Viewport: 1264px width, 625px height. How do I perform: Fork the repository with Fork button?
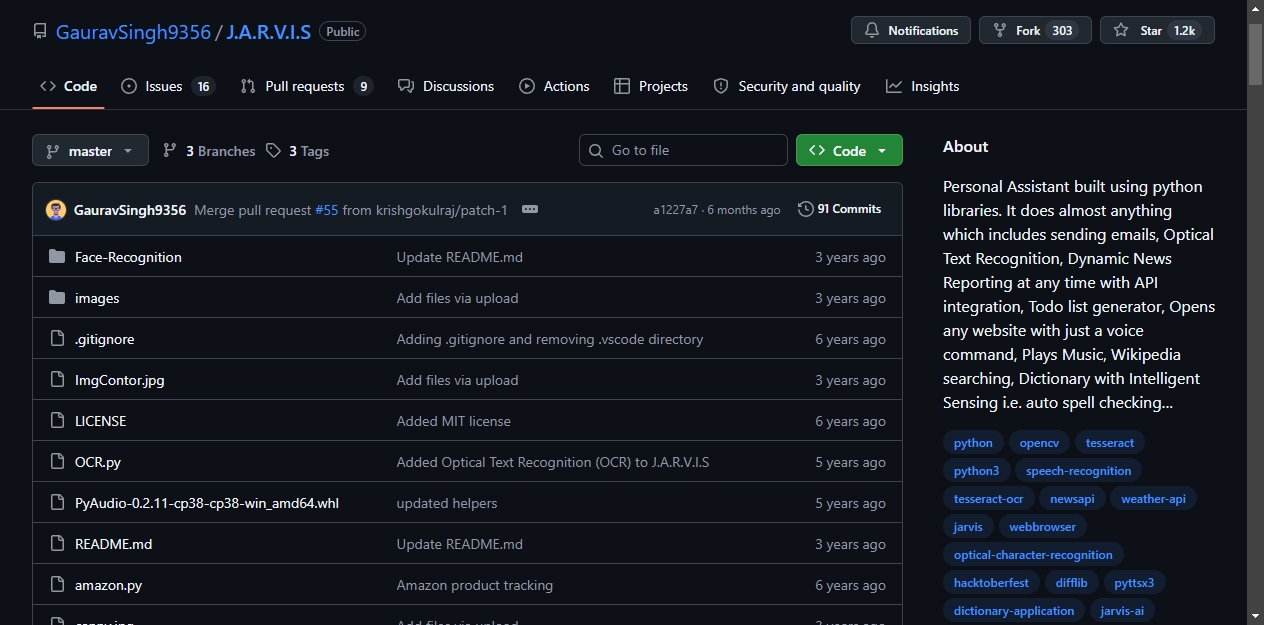point(1035,31)
